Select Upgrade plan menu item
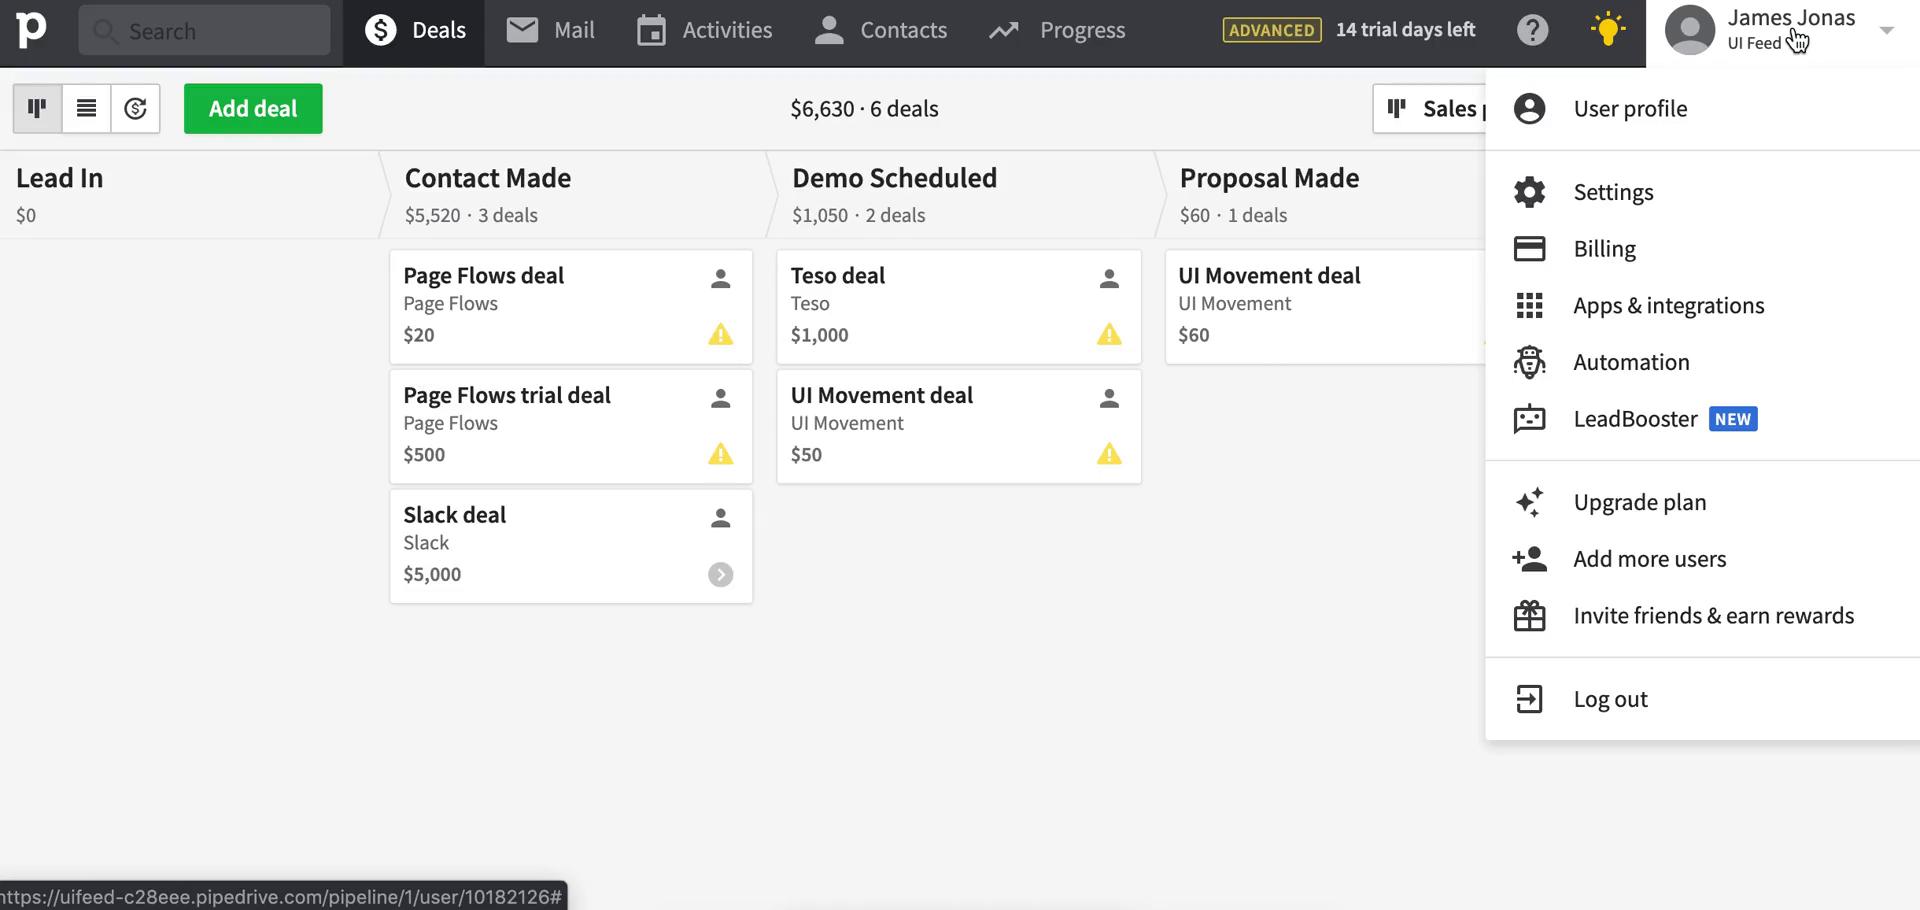The width and height of the screenshot is (1920, 910). click(1703, 503)
